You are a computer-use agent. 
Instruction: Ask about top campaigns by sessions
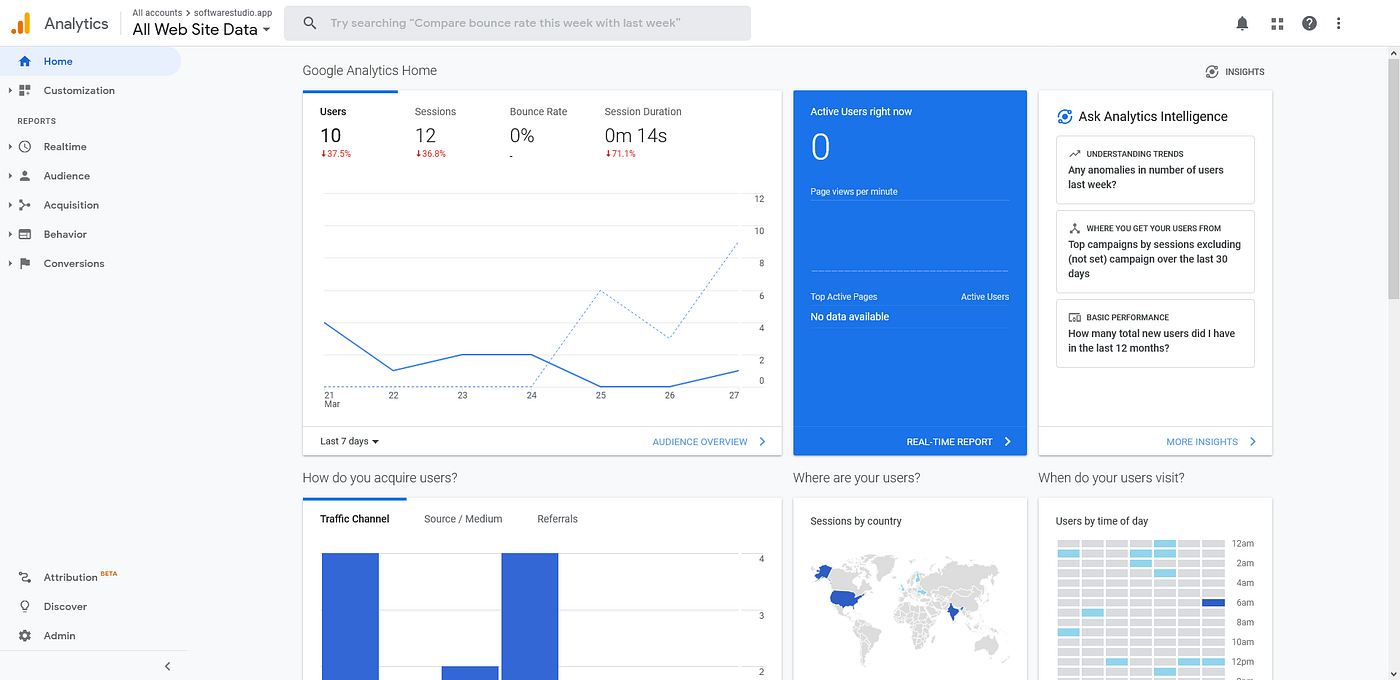1155,251
